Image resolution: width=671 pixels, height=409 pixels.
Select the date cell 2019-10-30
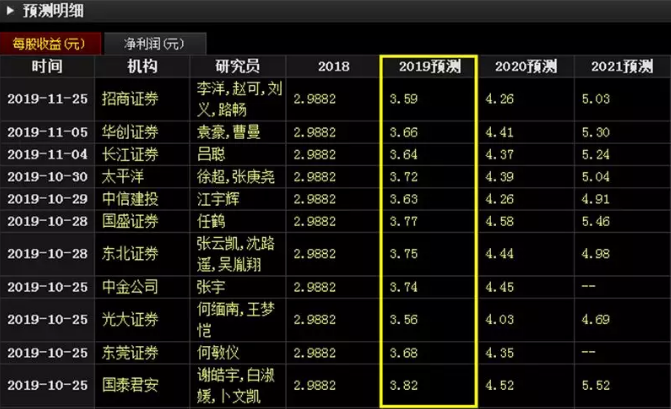point(48,176)
